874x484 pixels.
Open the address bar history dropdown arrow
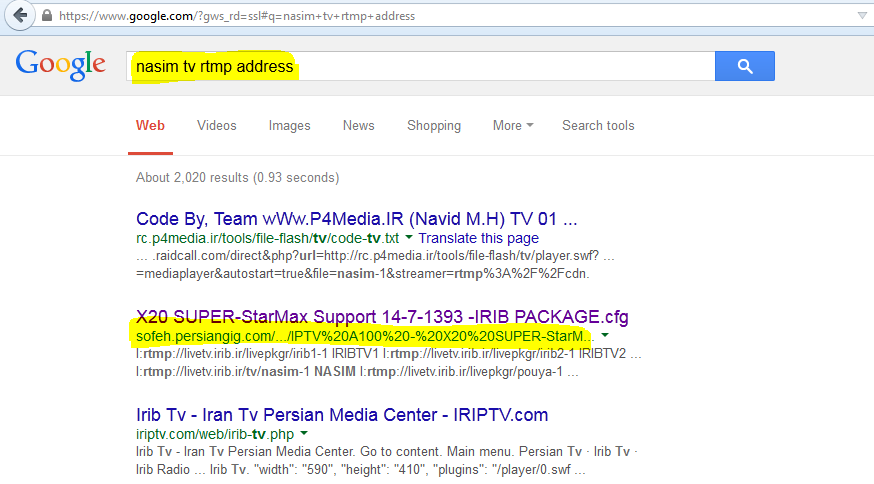click(862, 16)
